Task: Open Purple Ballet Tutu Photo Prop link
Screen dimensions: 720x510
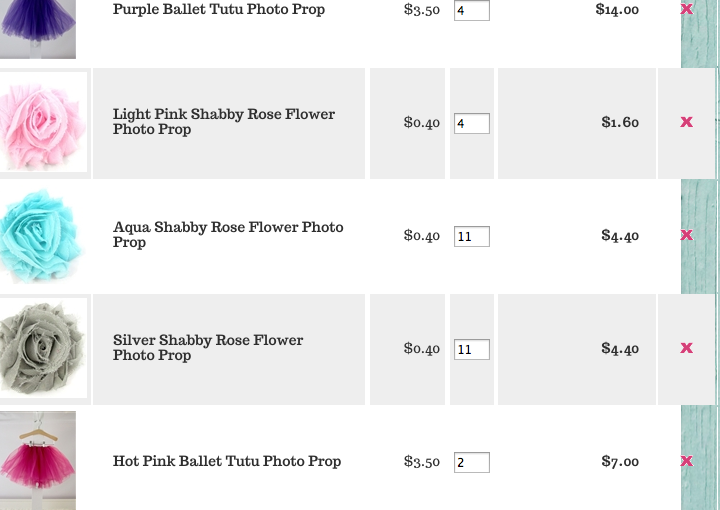Action: 218,10
